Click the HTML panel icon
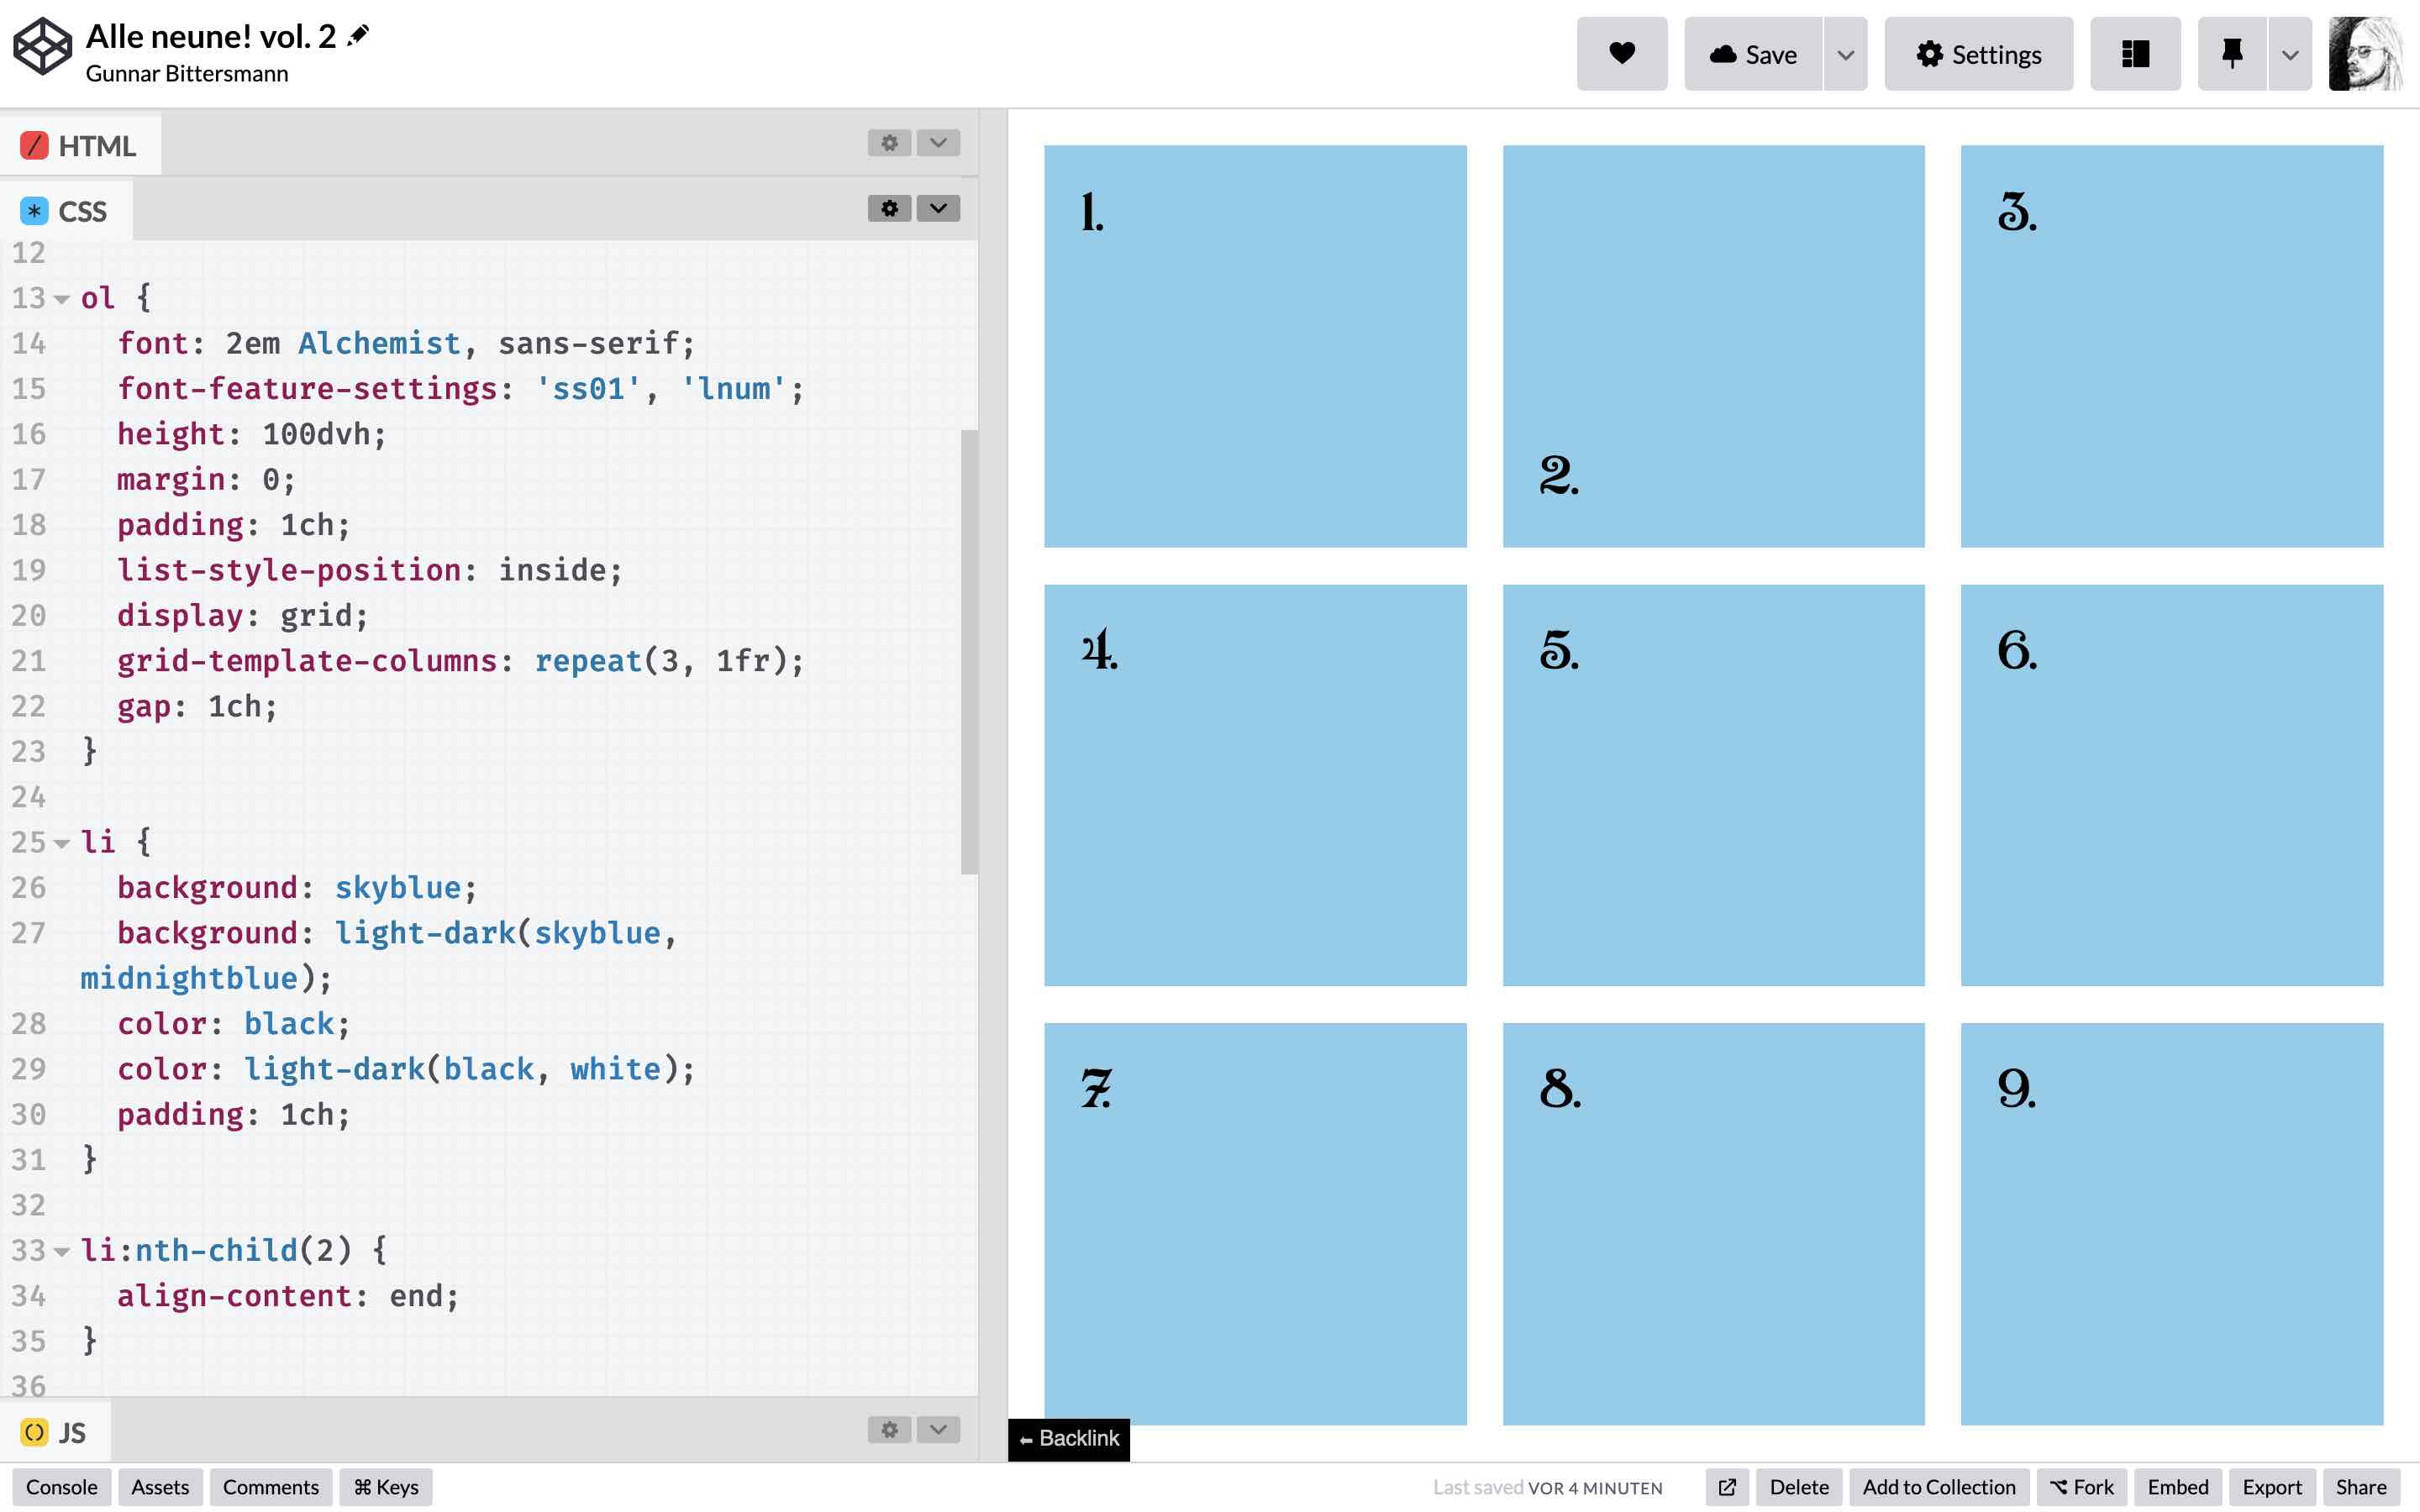The height and width of the screenshot is (1512, 2420). pos(33,144)
